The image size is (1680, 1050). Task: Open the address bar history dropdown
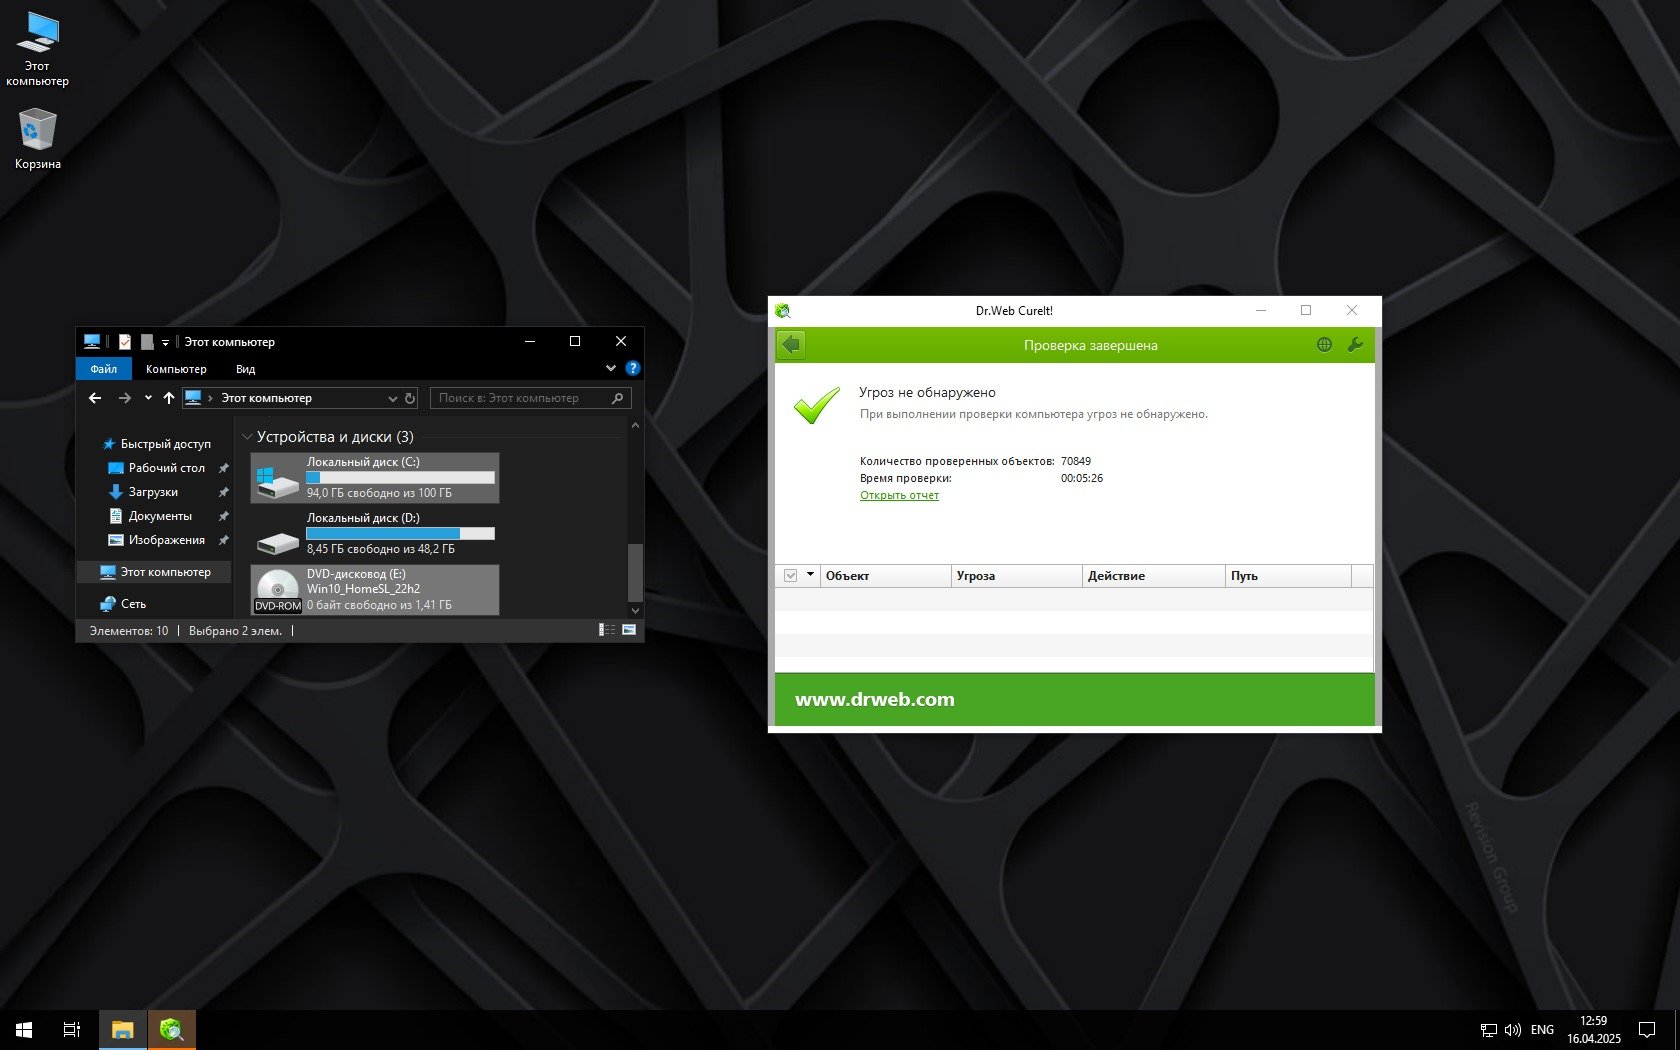(x=393, y=398)
